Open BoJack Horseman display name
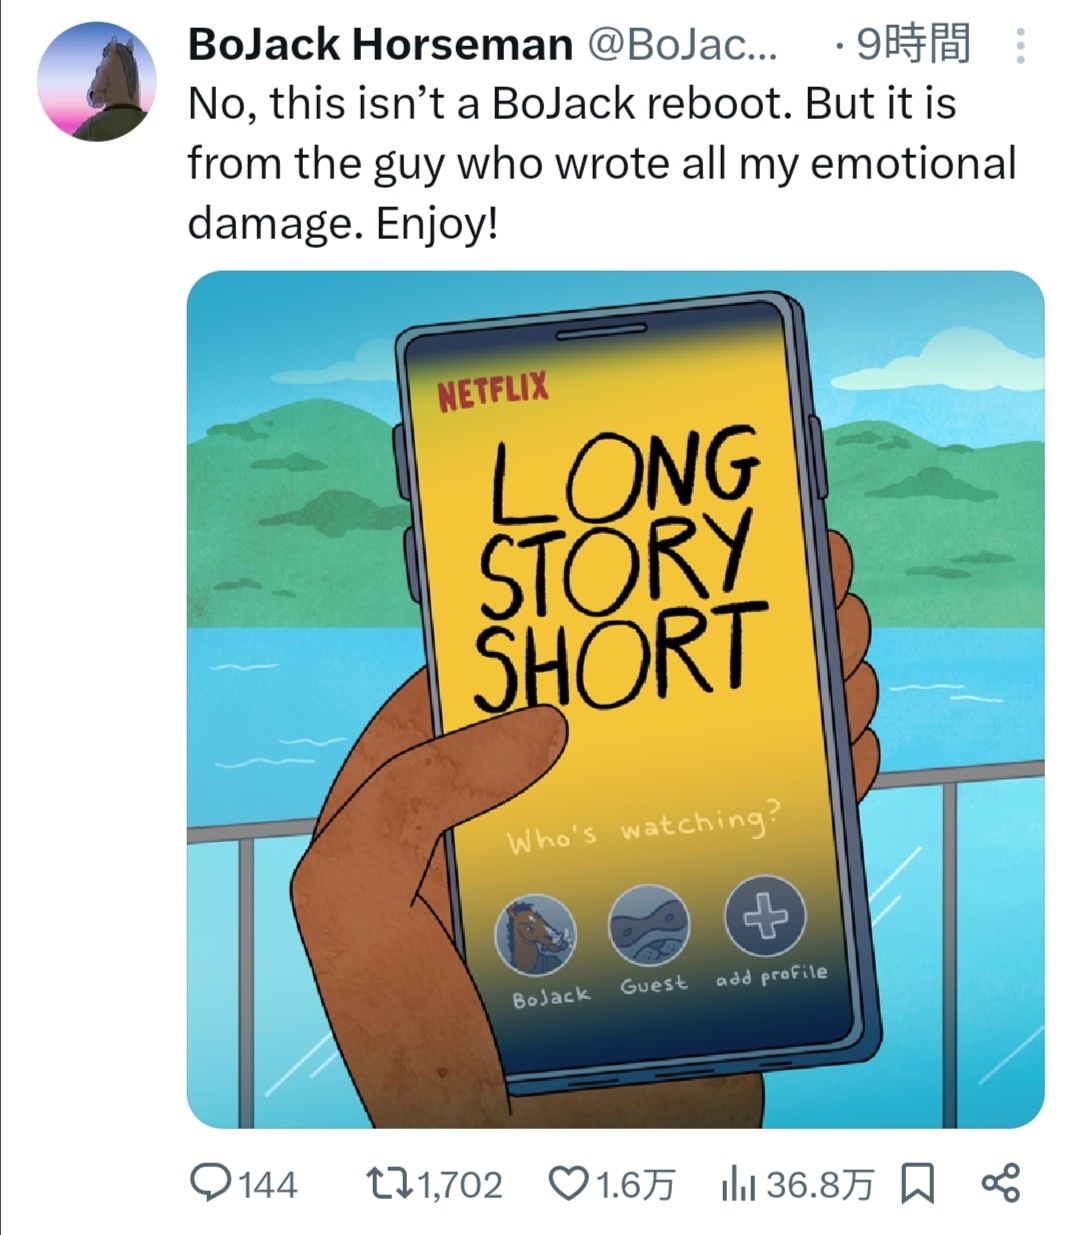1080x1235 pixels. (380, 45)
